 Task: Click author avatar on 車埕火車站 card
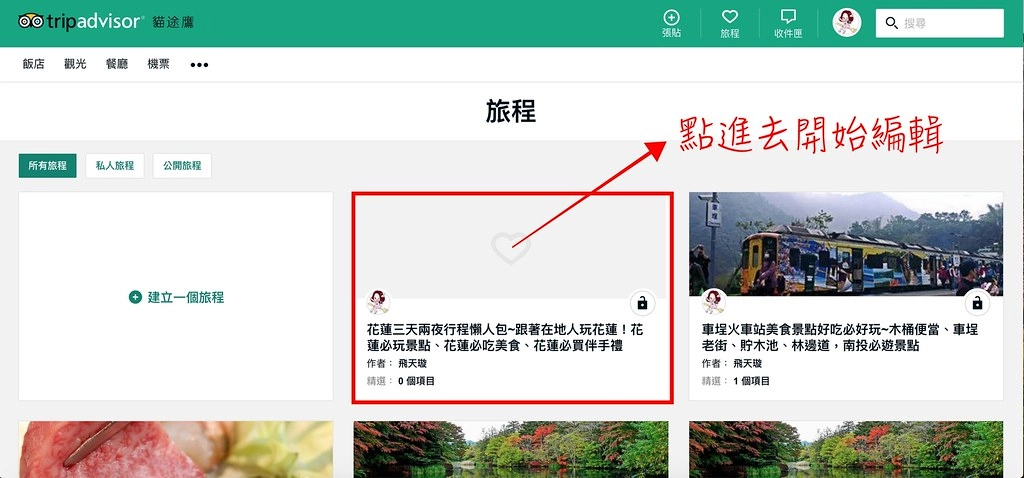point(714,302)
